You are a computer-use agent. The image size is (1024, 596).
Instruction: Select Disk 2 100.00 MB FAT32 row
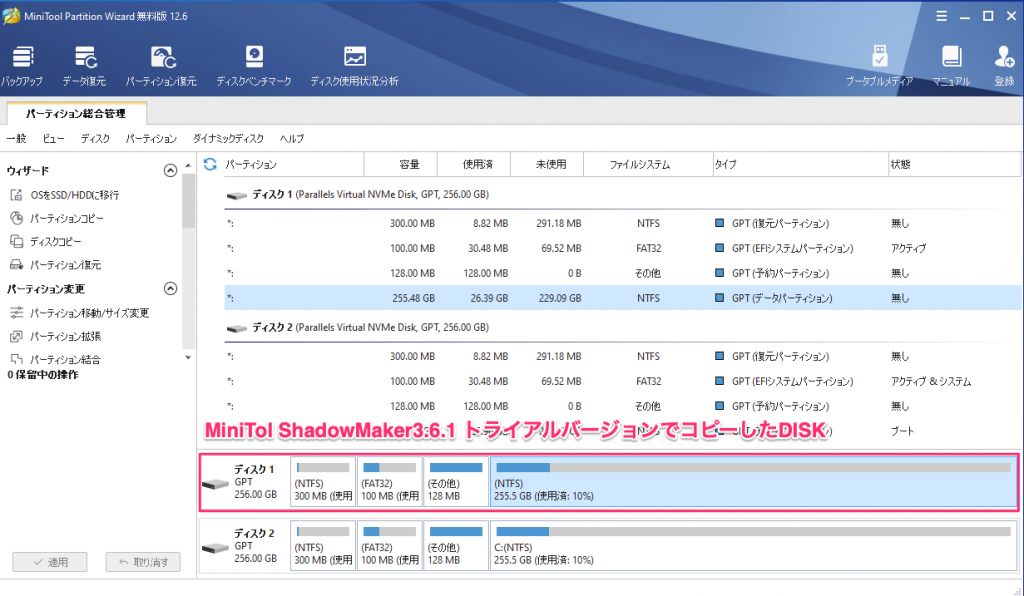click(x=622, y=381)
